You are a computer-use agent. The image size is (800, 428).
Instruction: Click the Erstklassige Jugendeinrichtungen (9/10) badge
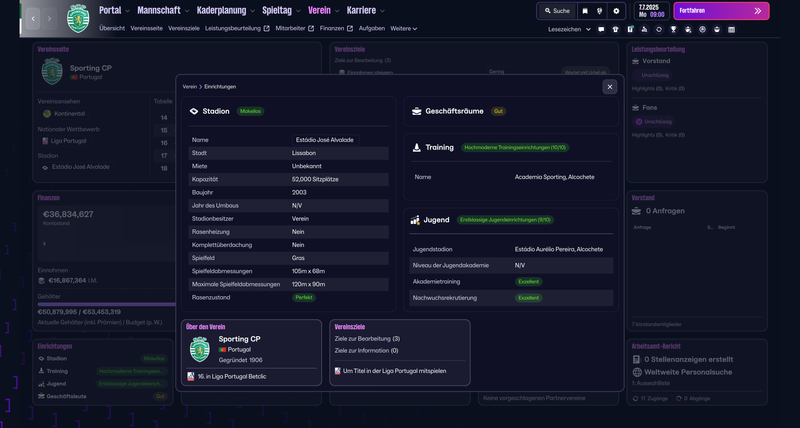point(505,220)
